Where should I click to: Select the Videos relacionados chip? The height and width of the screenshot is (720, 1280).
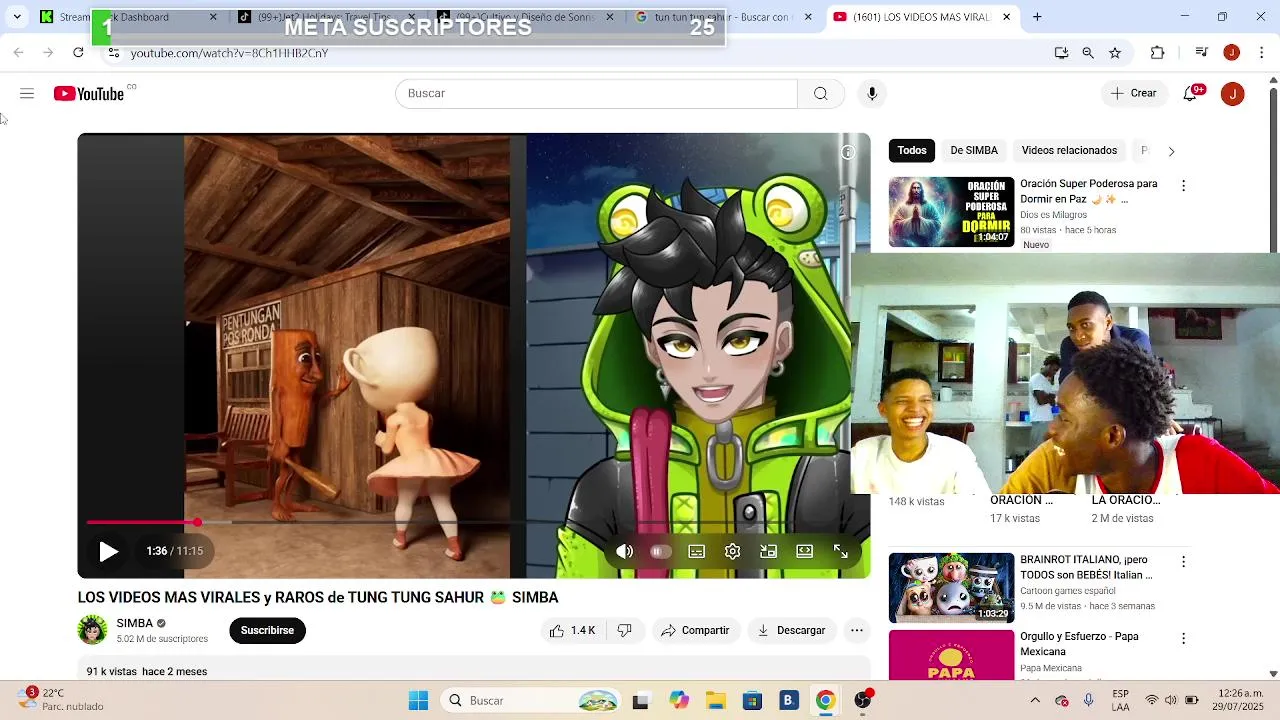click(x=1069, y=150)
